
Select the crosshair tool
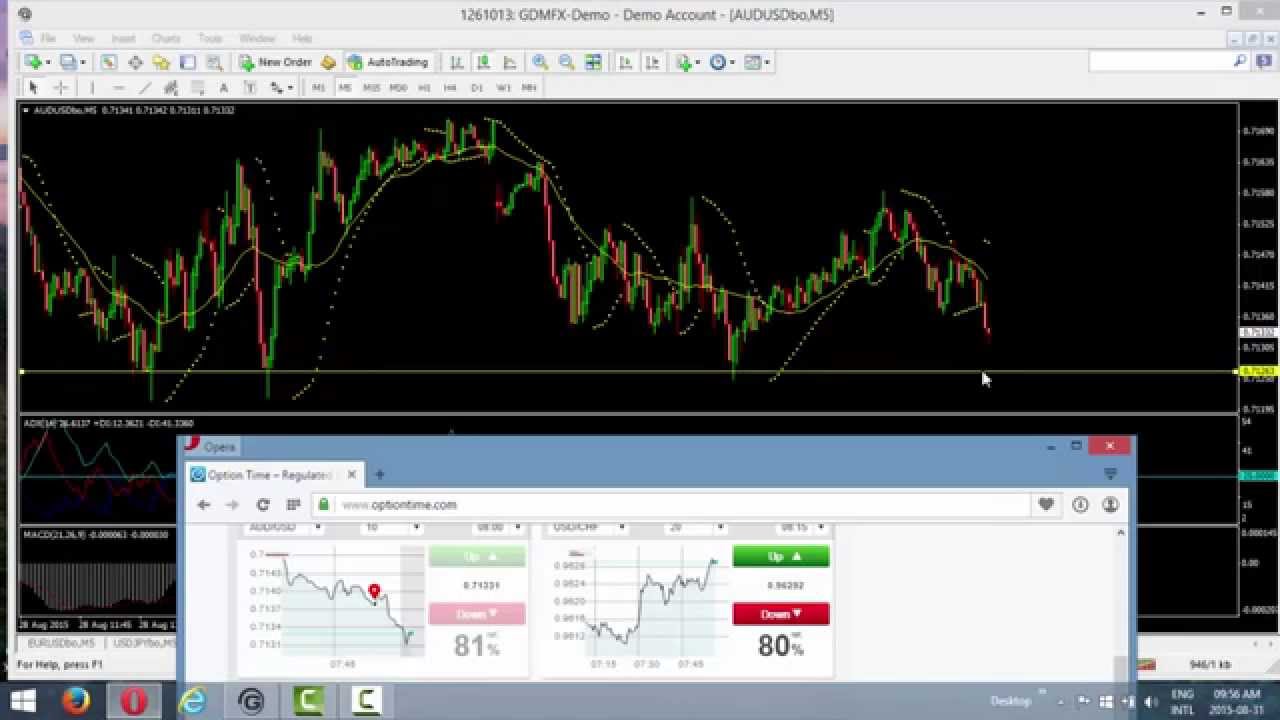(x=60, y=88)
